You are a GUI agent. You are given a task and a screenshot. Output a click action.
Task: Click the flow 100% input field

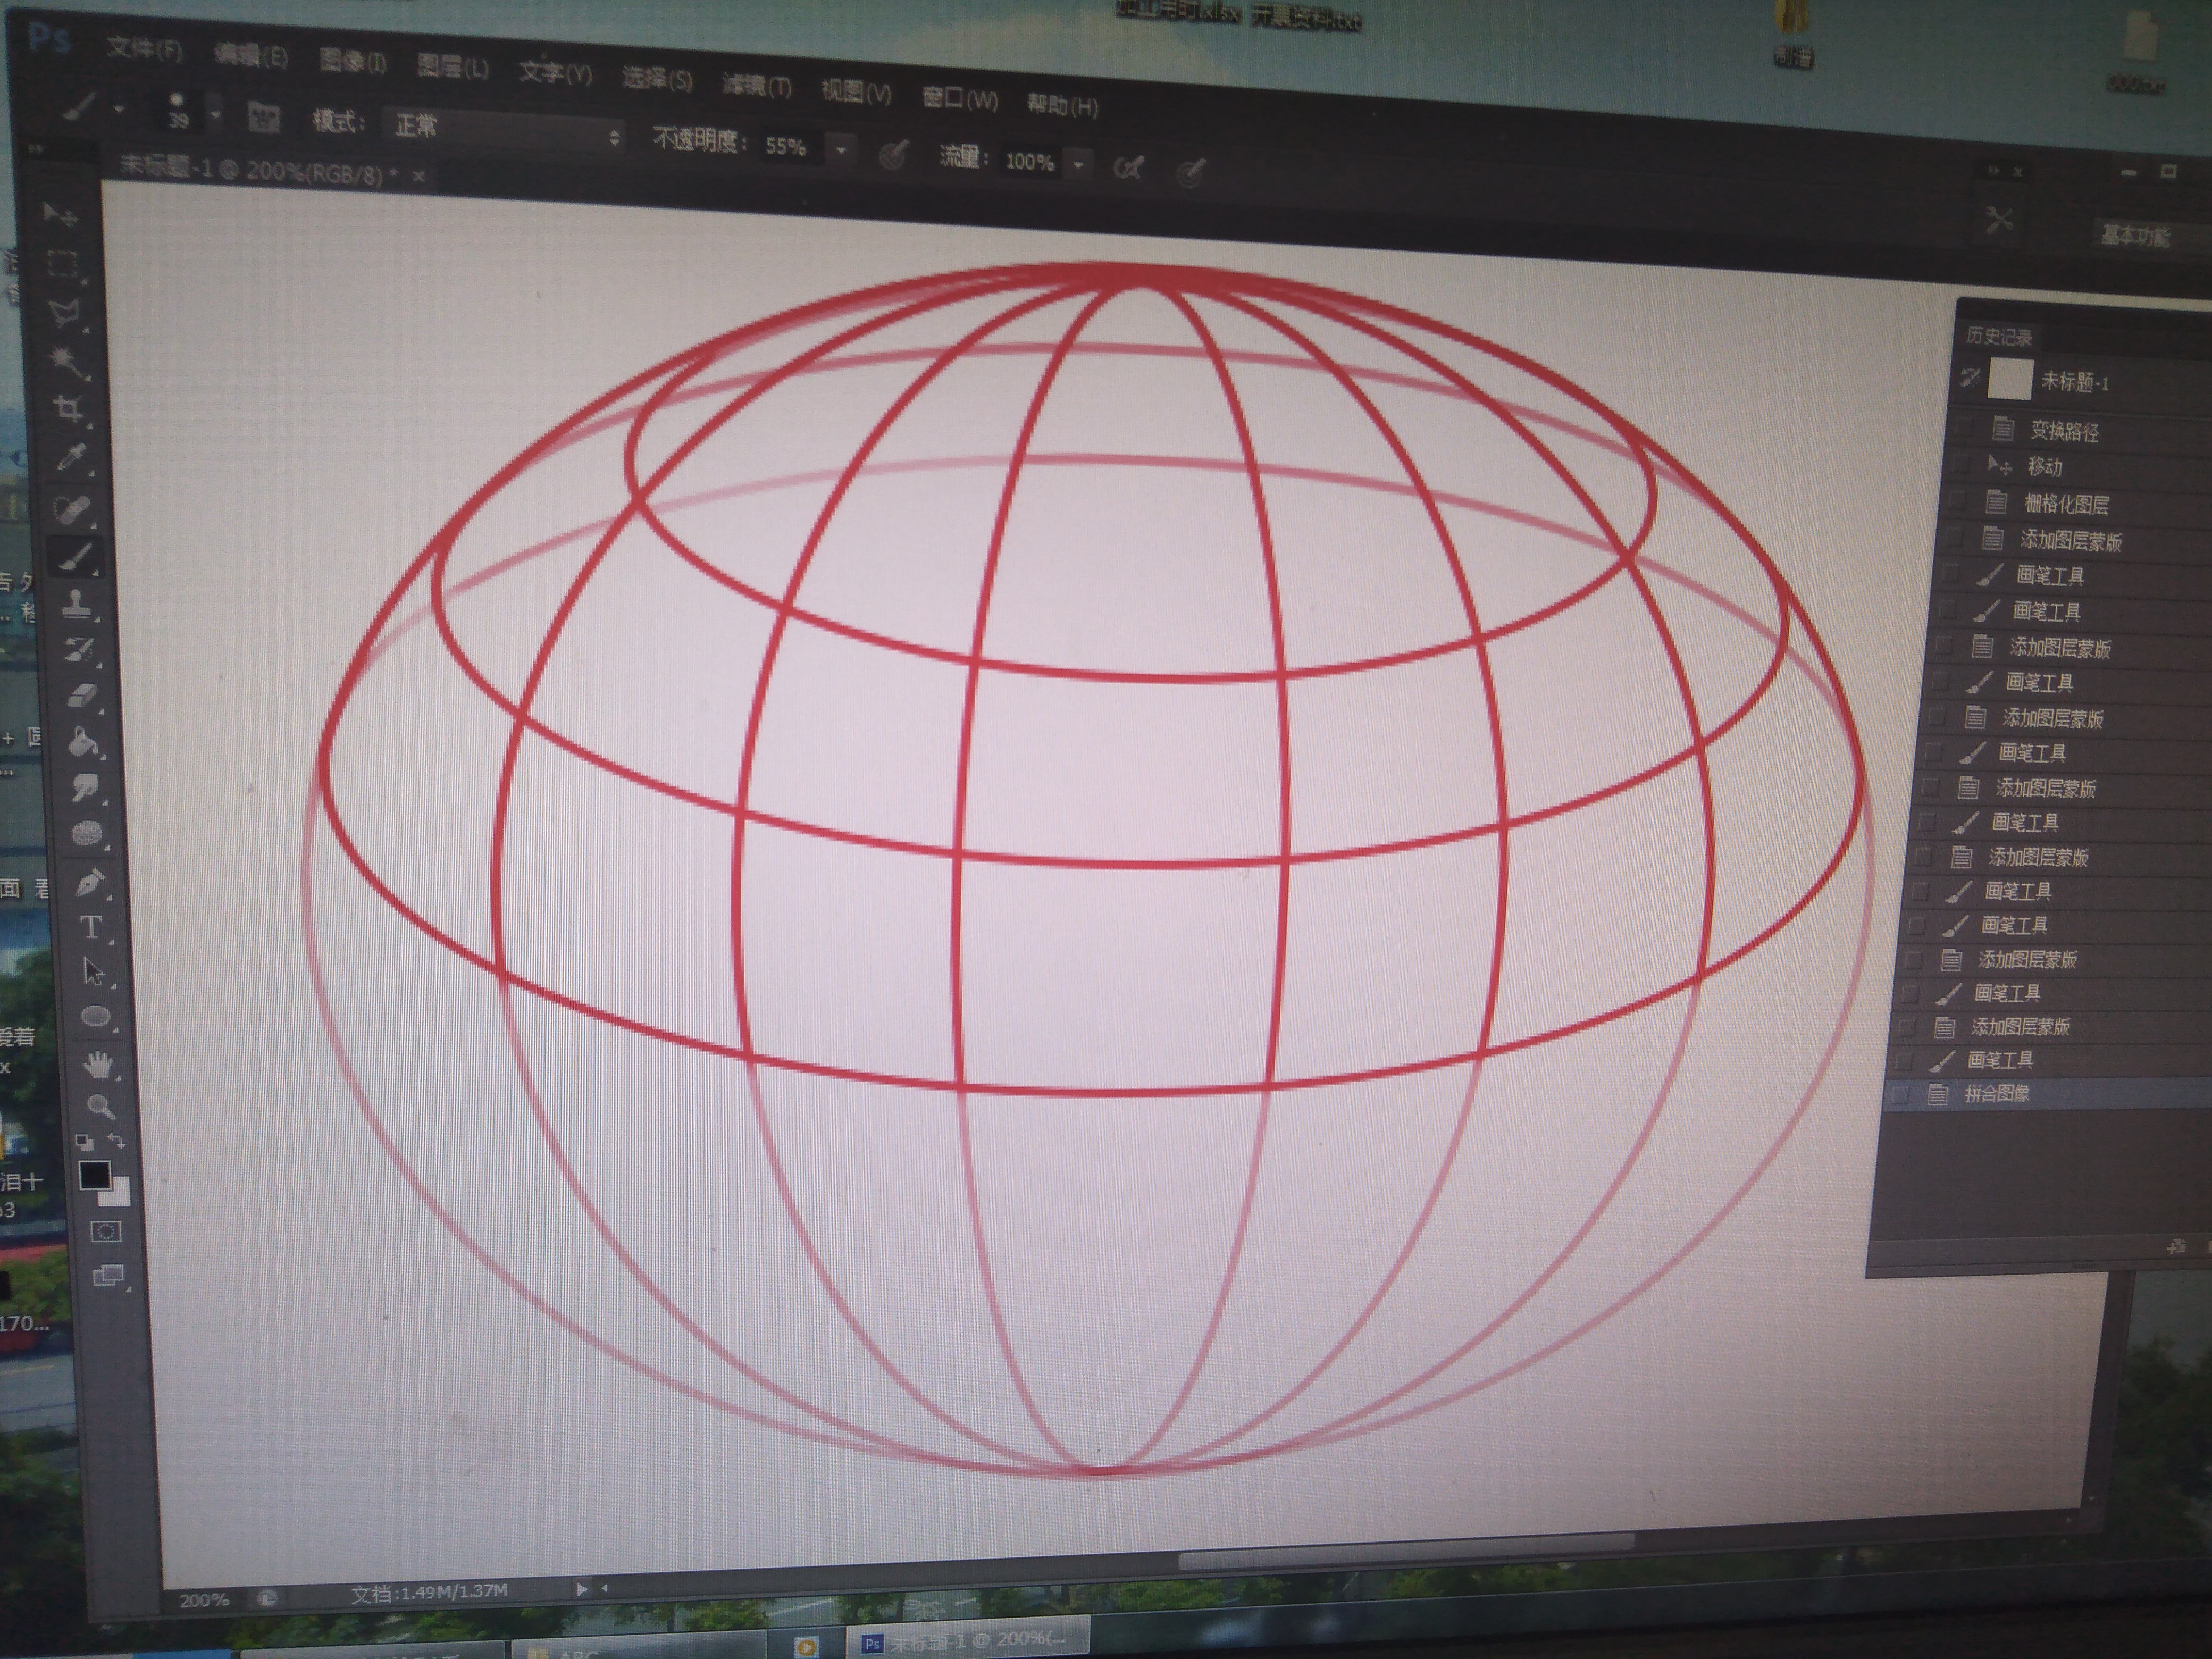pos(1030,161)
